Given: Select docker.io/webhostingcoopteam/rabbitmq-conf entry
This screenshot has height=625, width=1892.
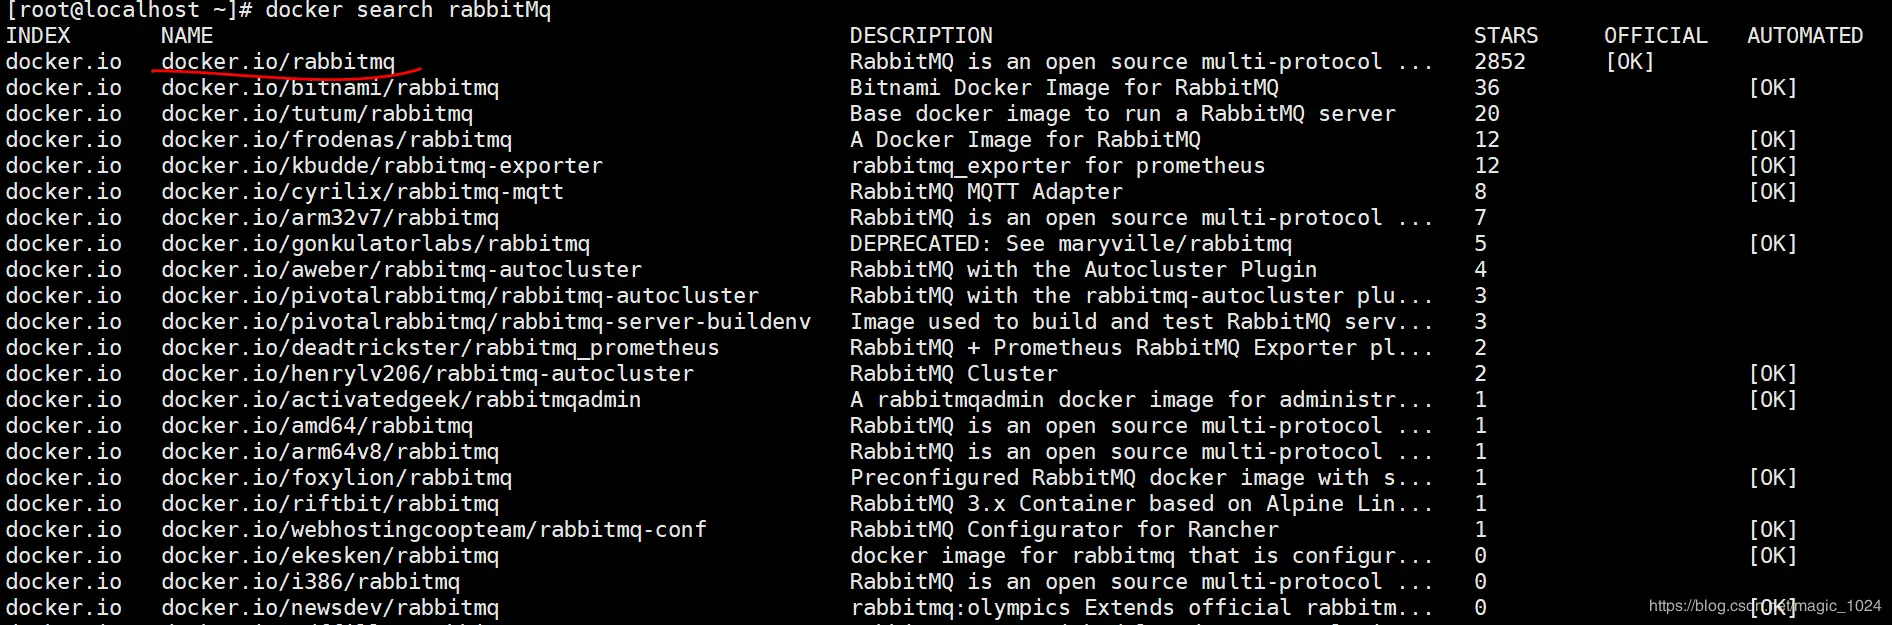Looking at the screenshot, I should coord(434,530).
